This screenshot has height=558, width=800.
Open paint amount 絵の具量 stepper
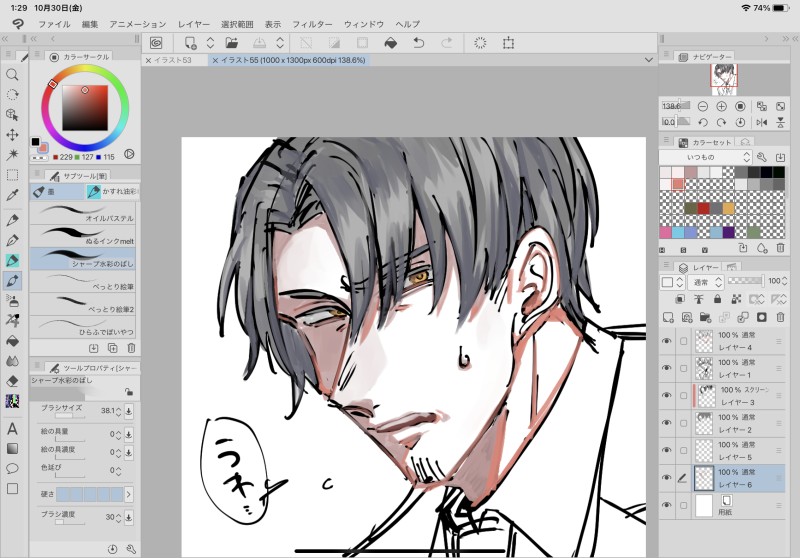point(118,435)
